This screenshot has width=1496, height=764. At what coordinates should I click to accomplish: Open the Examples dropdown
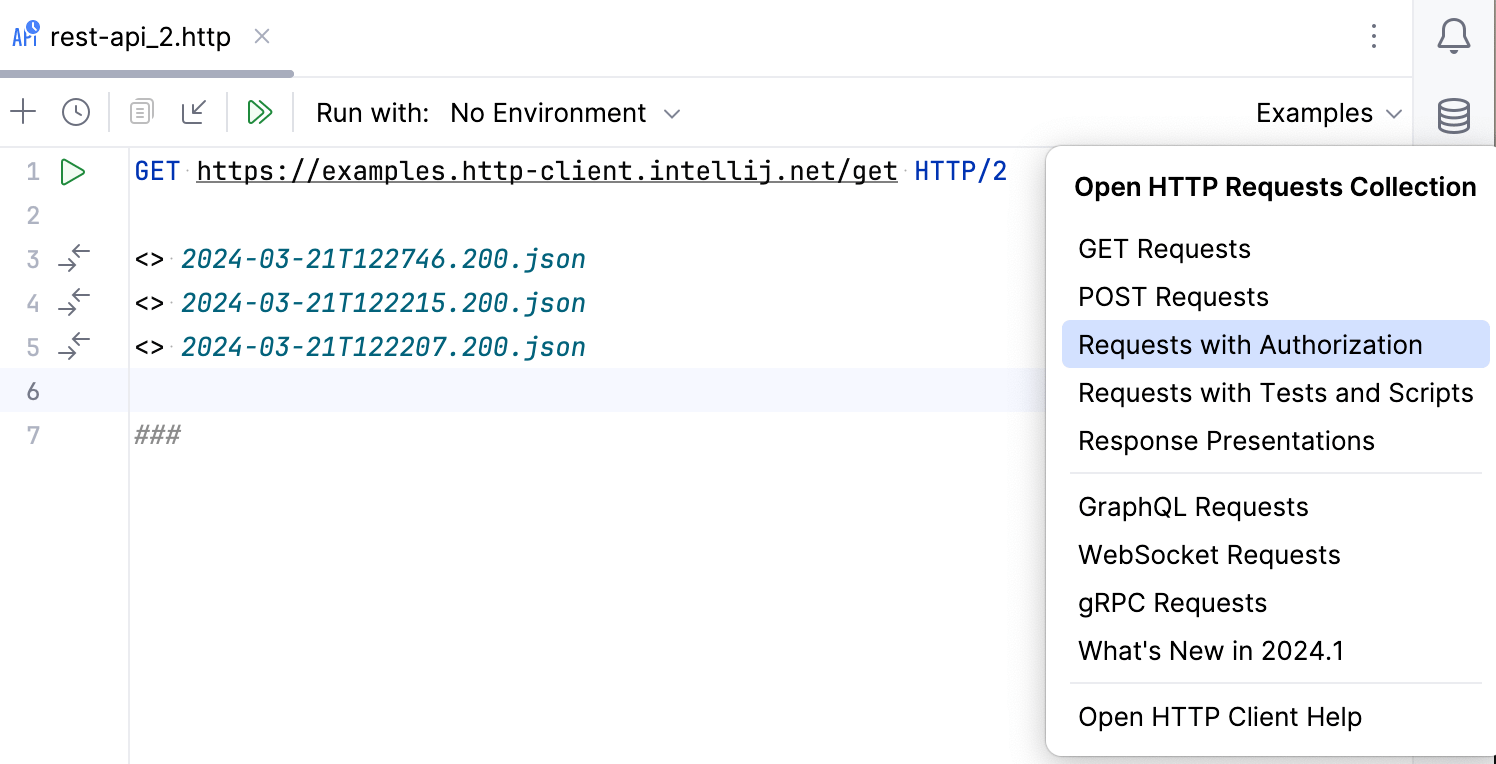tap(1328, 113)
